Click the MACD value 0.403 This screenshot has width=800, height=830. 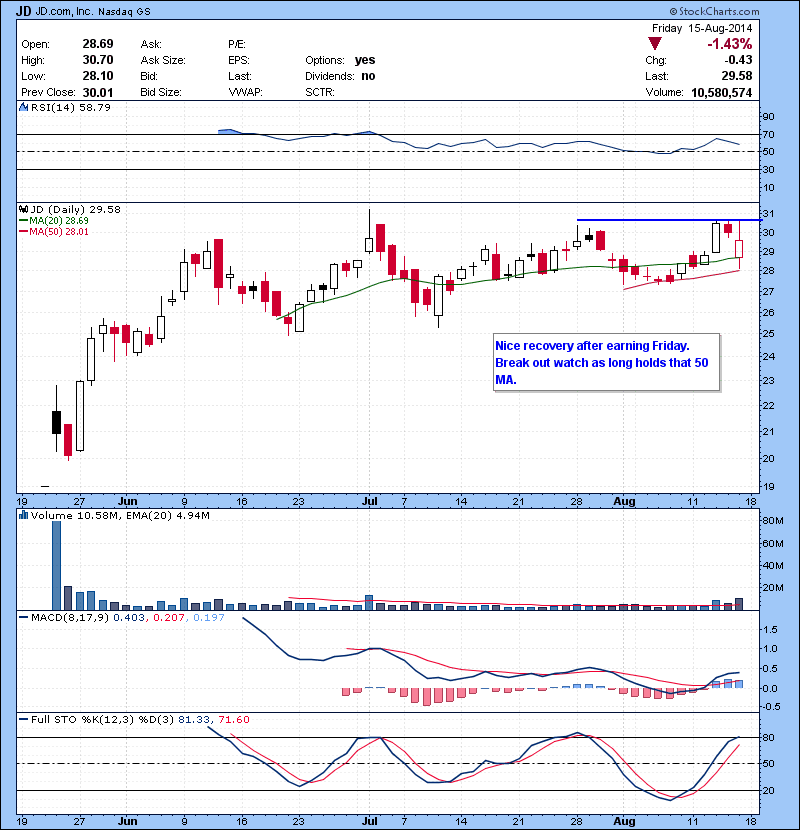(129, 618)
